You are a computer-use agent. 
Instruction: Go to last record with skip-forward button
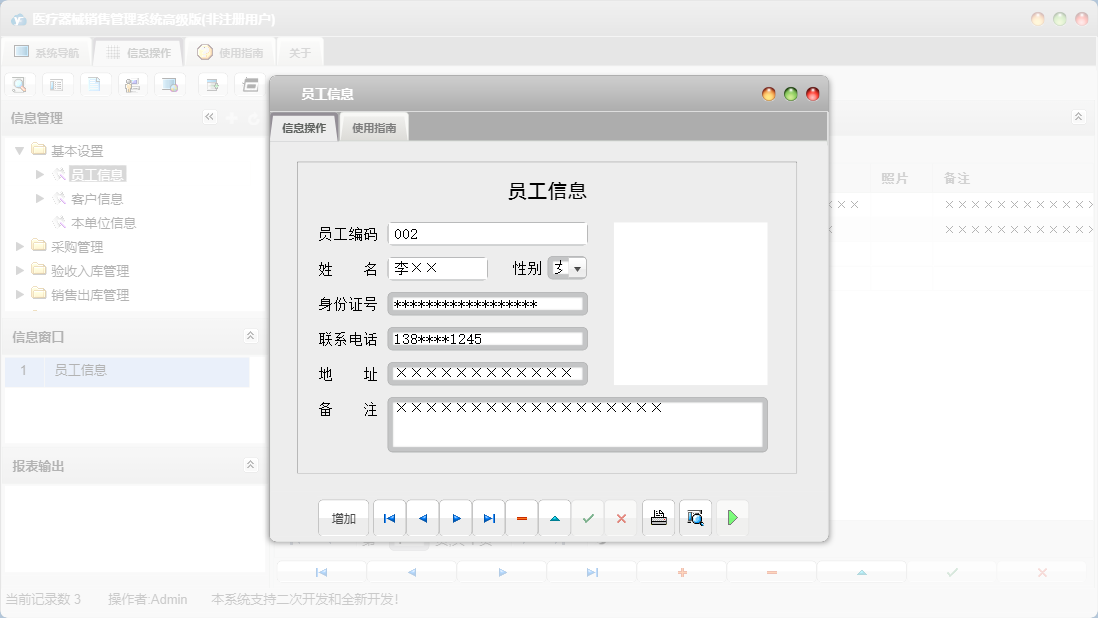488,517
